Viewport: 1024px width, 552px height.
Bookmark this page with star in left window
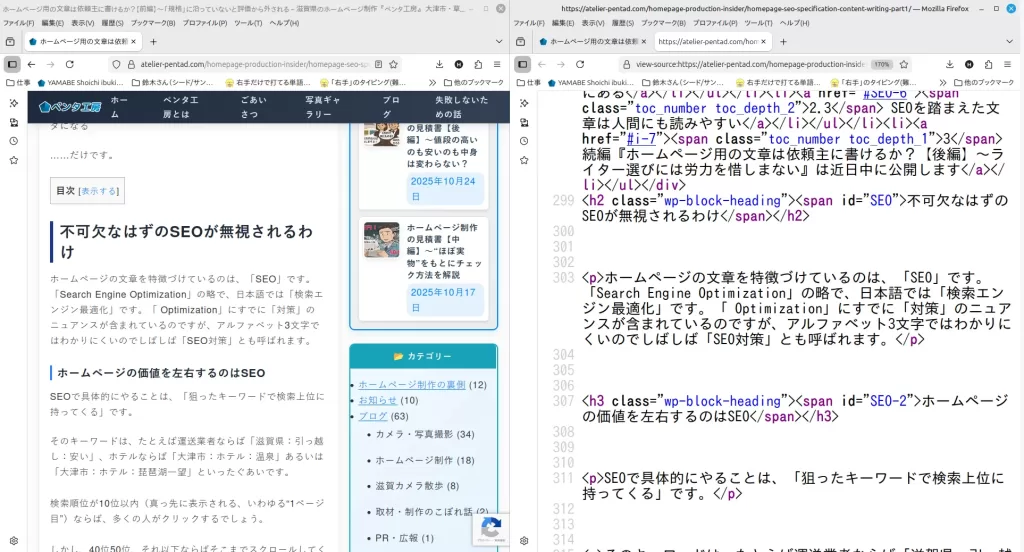pyautogui.click(x=394, y=64)
